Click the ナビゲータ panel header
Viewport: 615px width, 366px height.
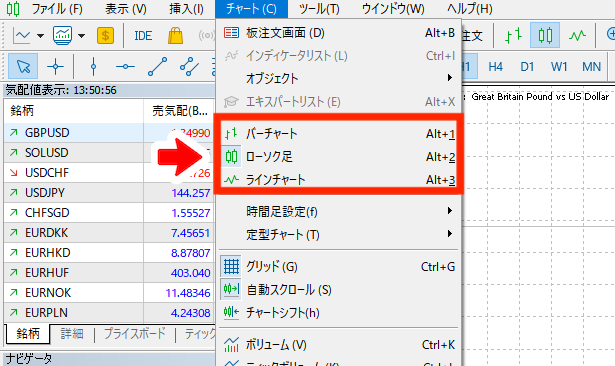(x=109, y=359)
